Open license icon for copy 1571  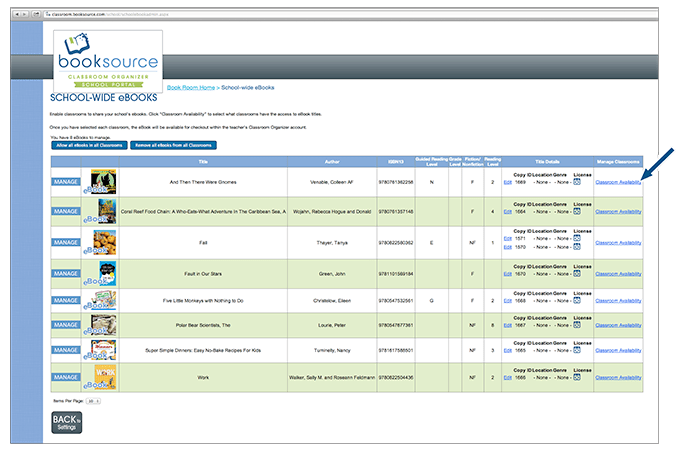577,238
